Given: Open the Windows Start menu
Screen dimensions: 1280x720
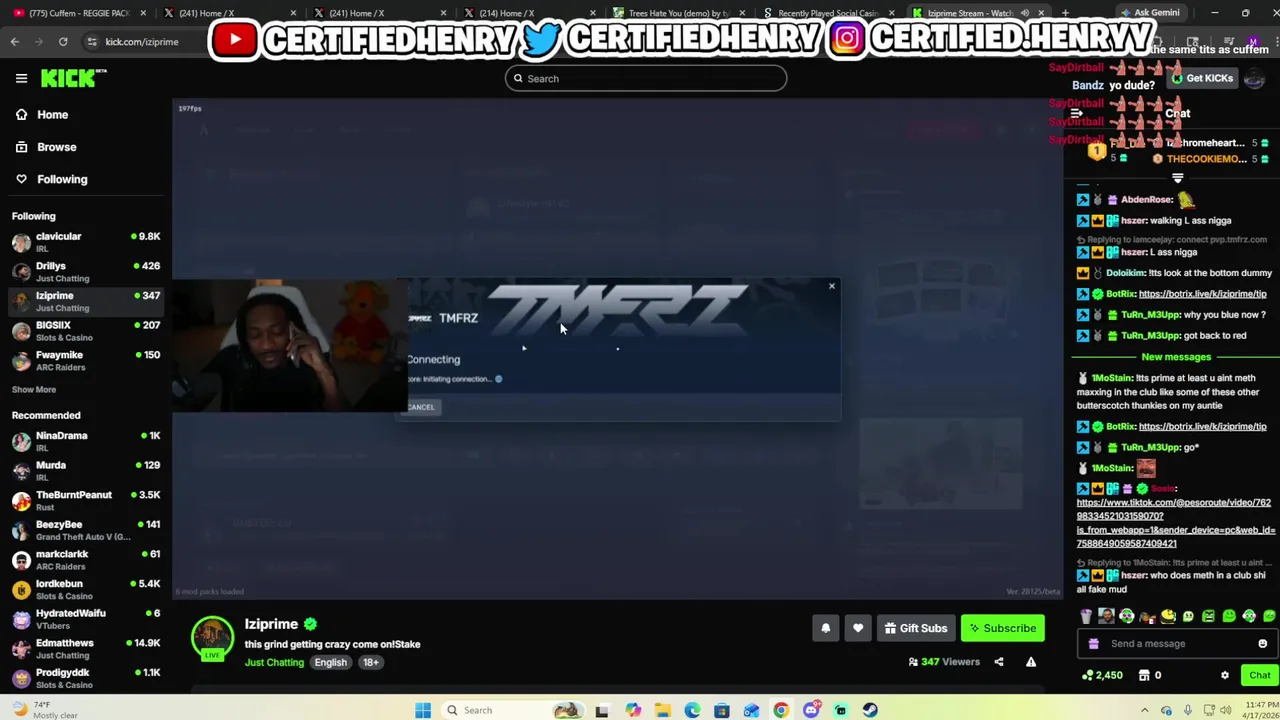Looking at the screenshot, I should 423,710.
